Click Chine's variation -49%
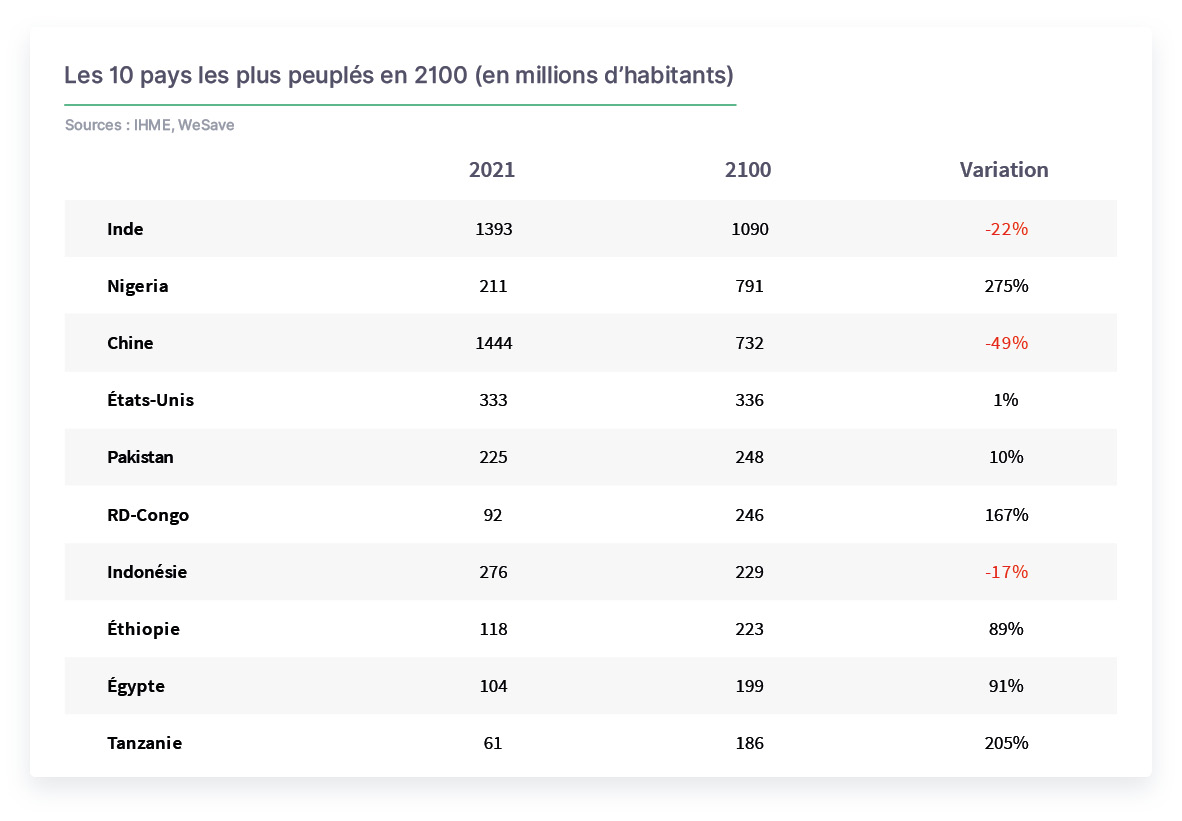Screen dimensions: 1182x821 pos(1006,343)
